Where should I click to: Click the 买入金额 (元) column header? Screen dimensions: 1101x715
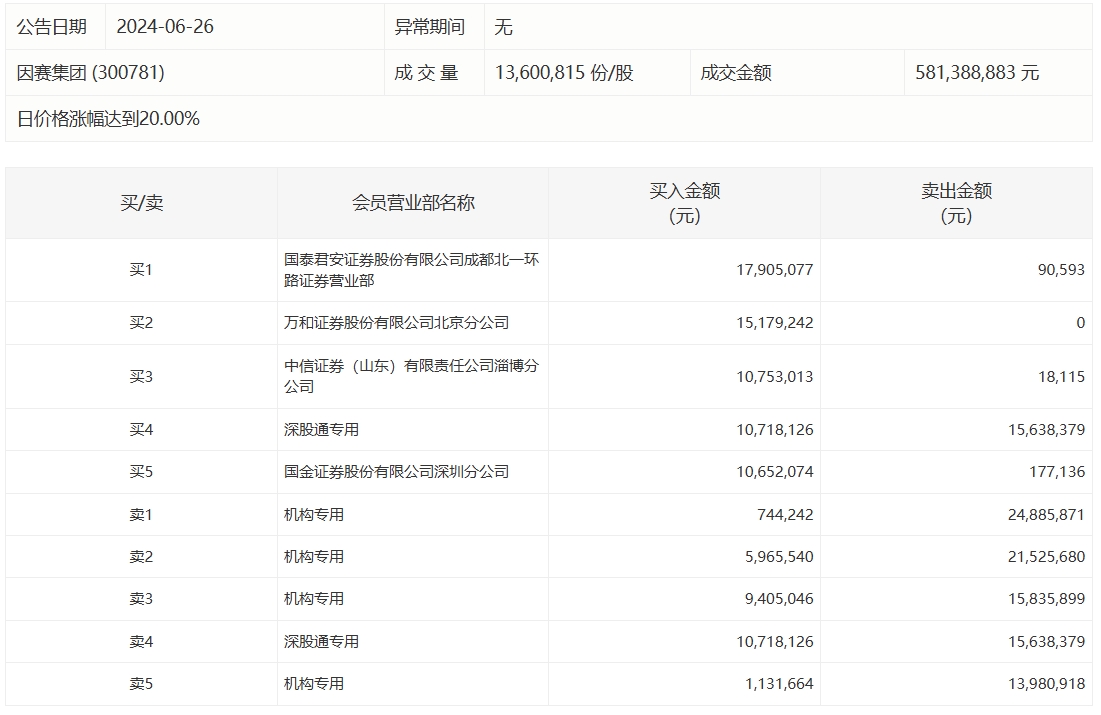tap(685, 203)
